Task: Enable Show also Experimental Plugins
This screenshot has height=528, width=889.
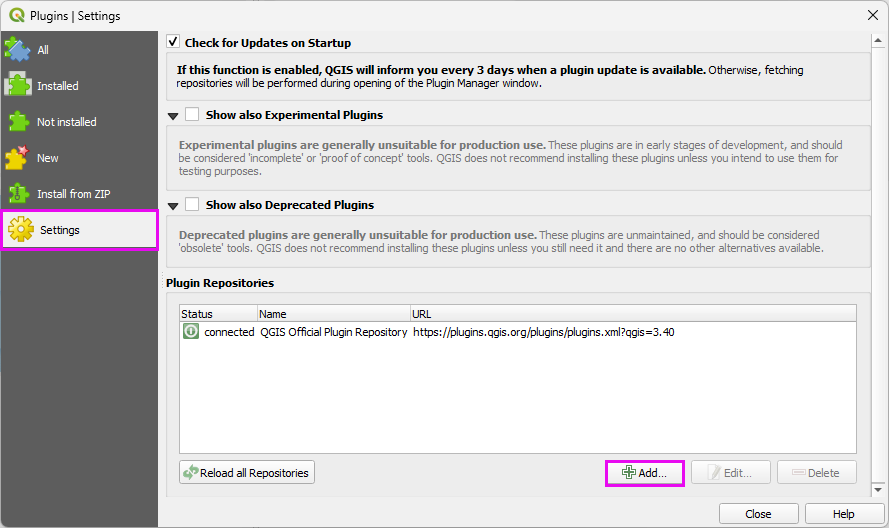Action: [192, 115]
